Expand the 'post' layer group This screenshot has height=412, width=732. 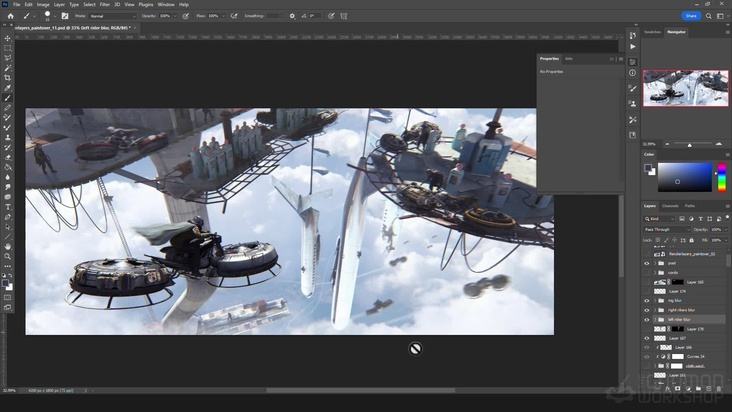click(655, 263)
